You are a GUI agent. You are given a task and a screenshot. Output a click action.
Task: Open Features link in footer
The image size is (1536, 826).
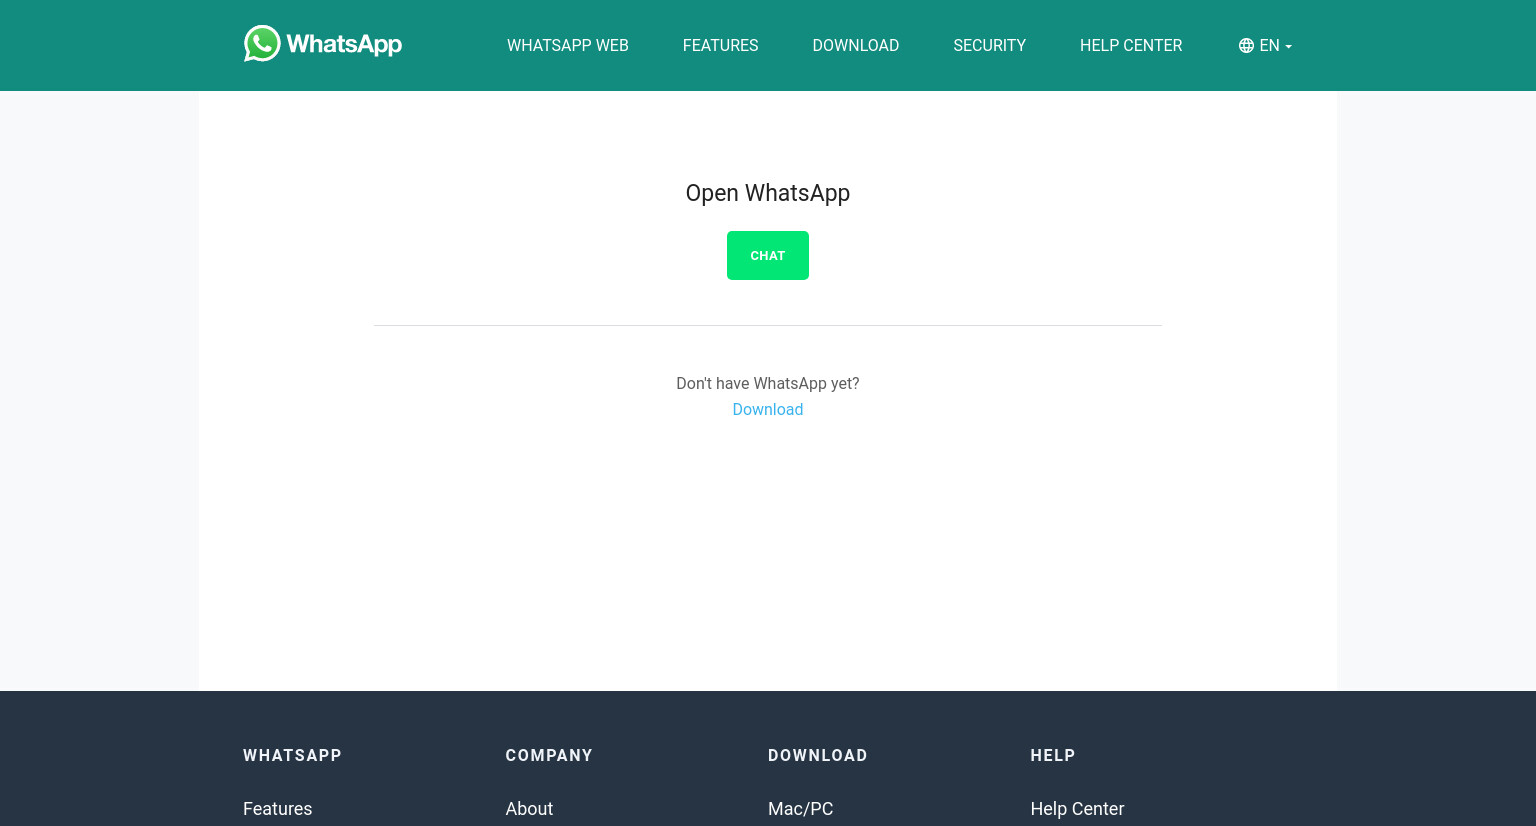(278, 809)
